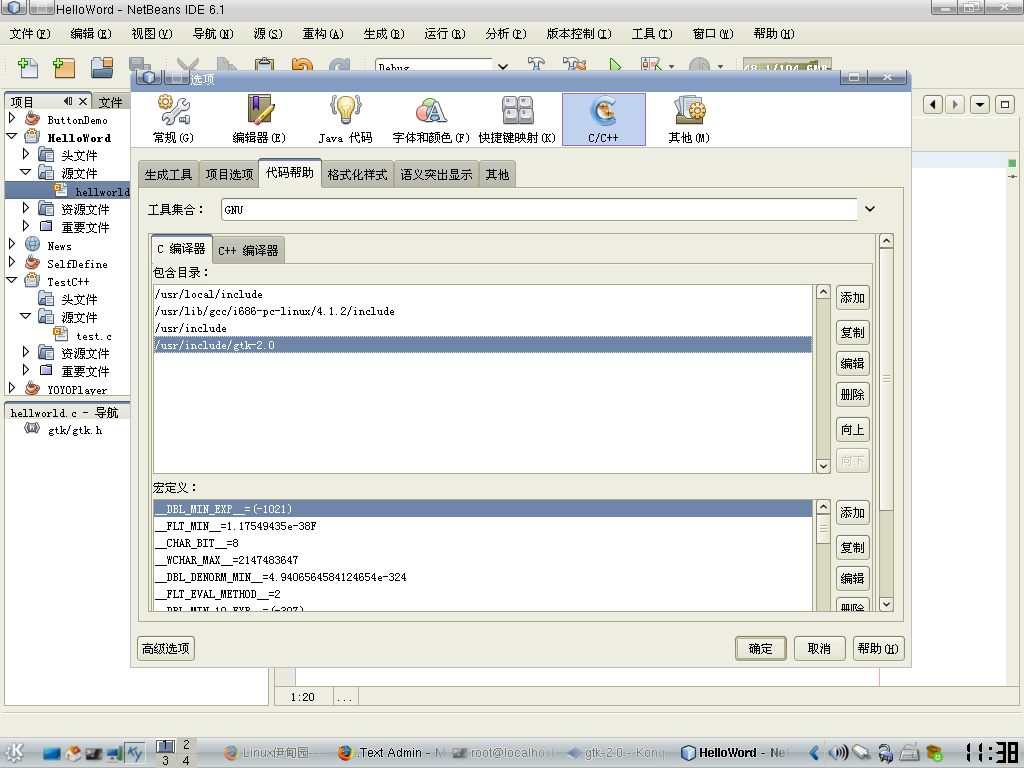Click the New Project toolbar icon
The width and height of the screenshot is (1024, 768).
click(x=64, y=67)
